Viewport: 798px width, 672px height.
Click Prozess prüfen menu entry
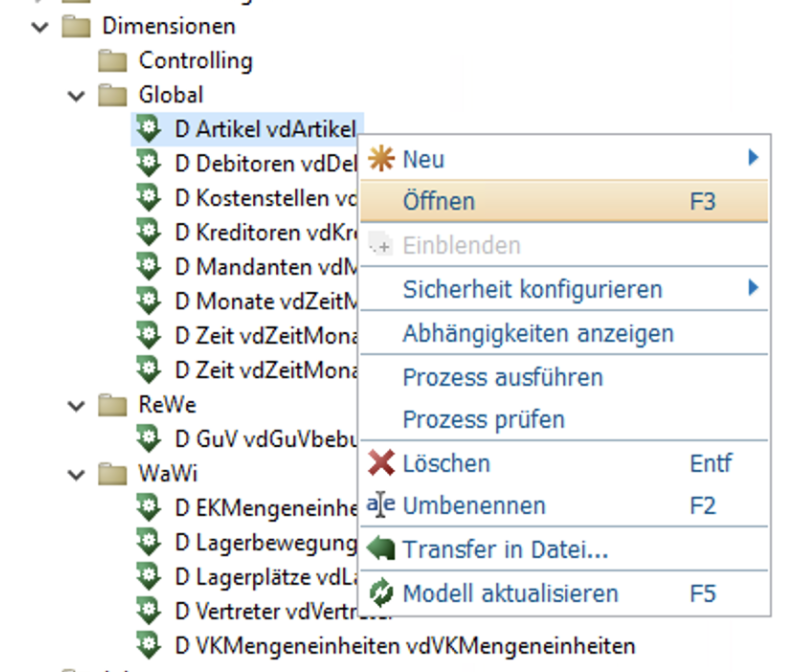coord(483,419)
